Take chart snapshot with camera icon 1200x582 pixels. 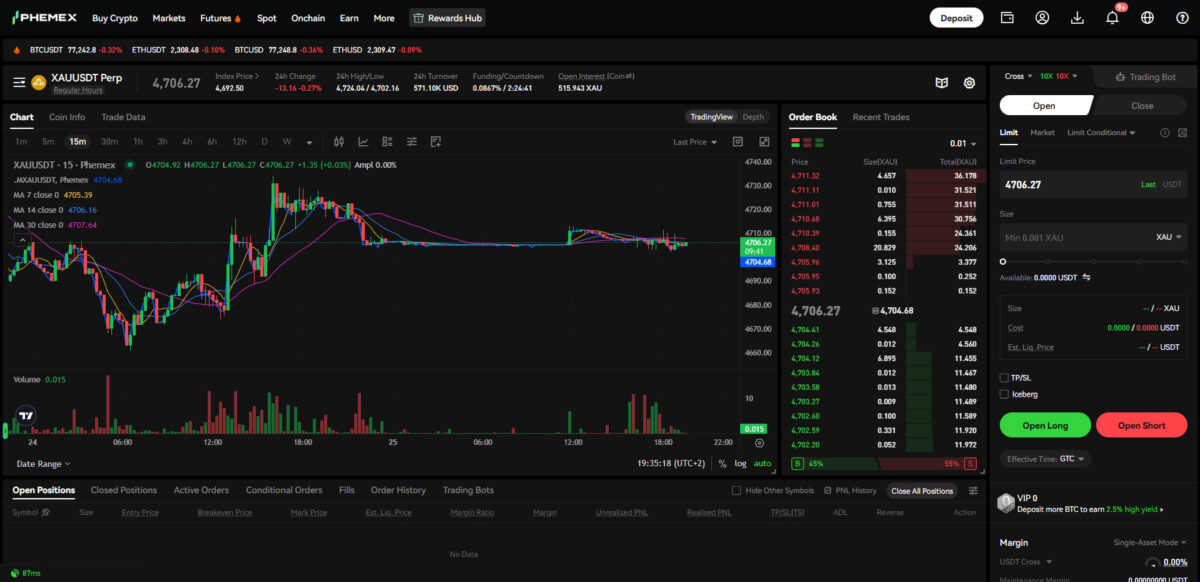click(x=738, y=142)
